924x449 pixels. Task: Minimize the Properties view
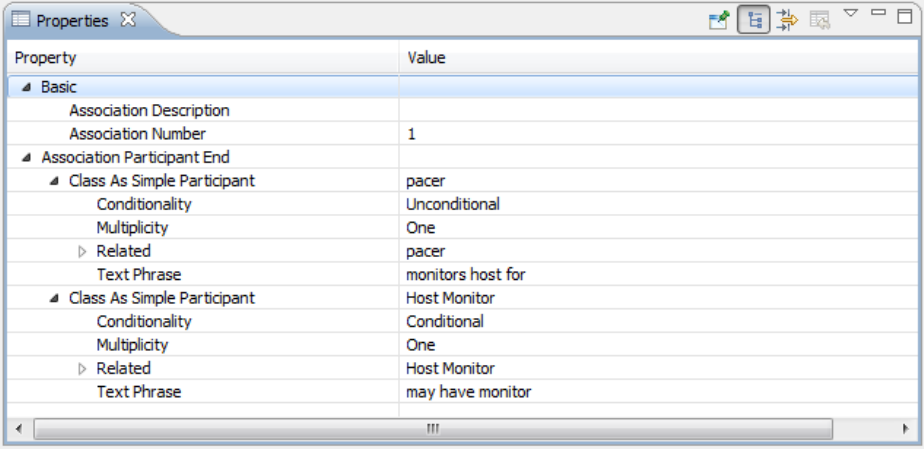point(878,13)
